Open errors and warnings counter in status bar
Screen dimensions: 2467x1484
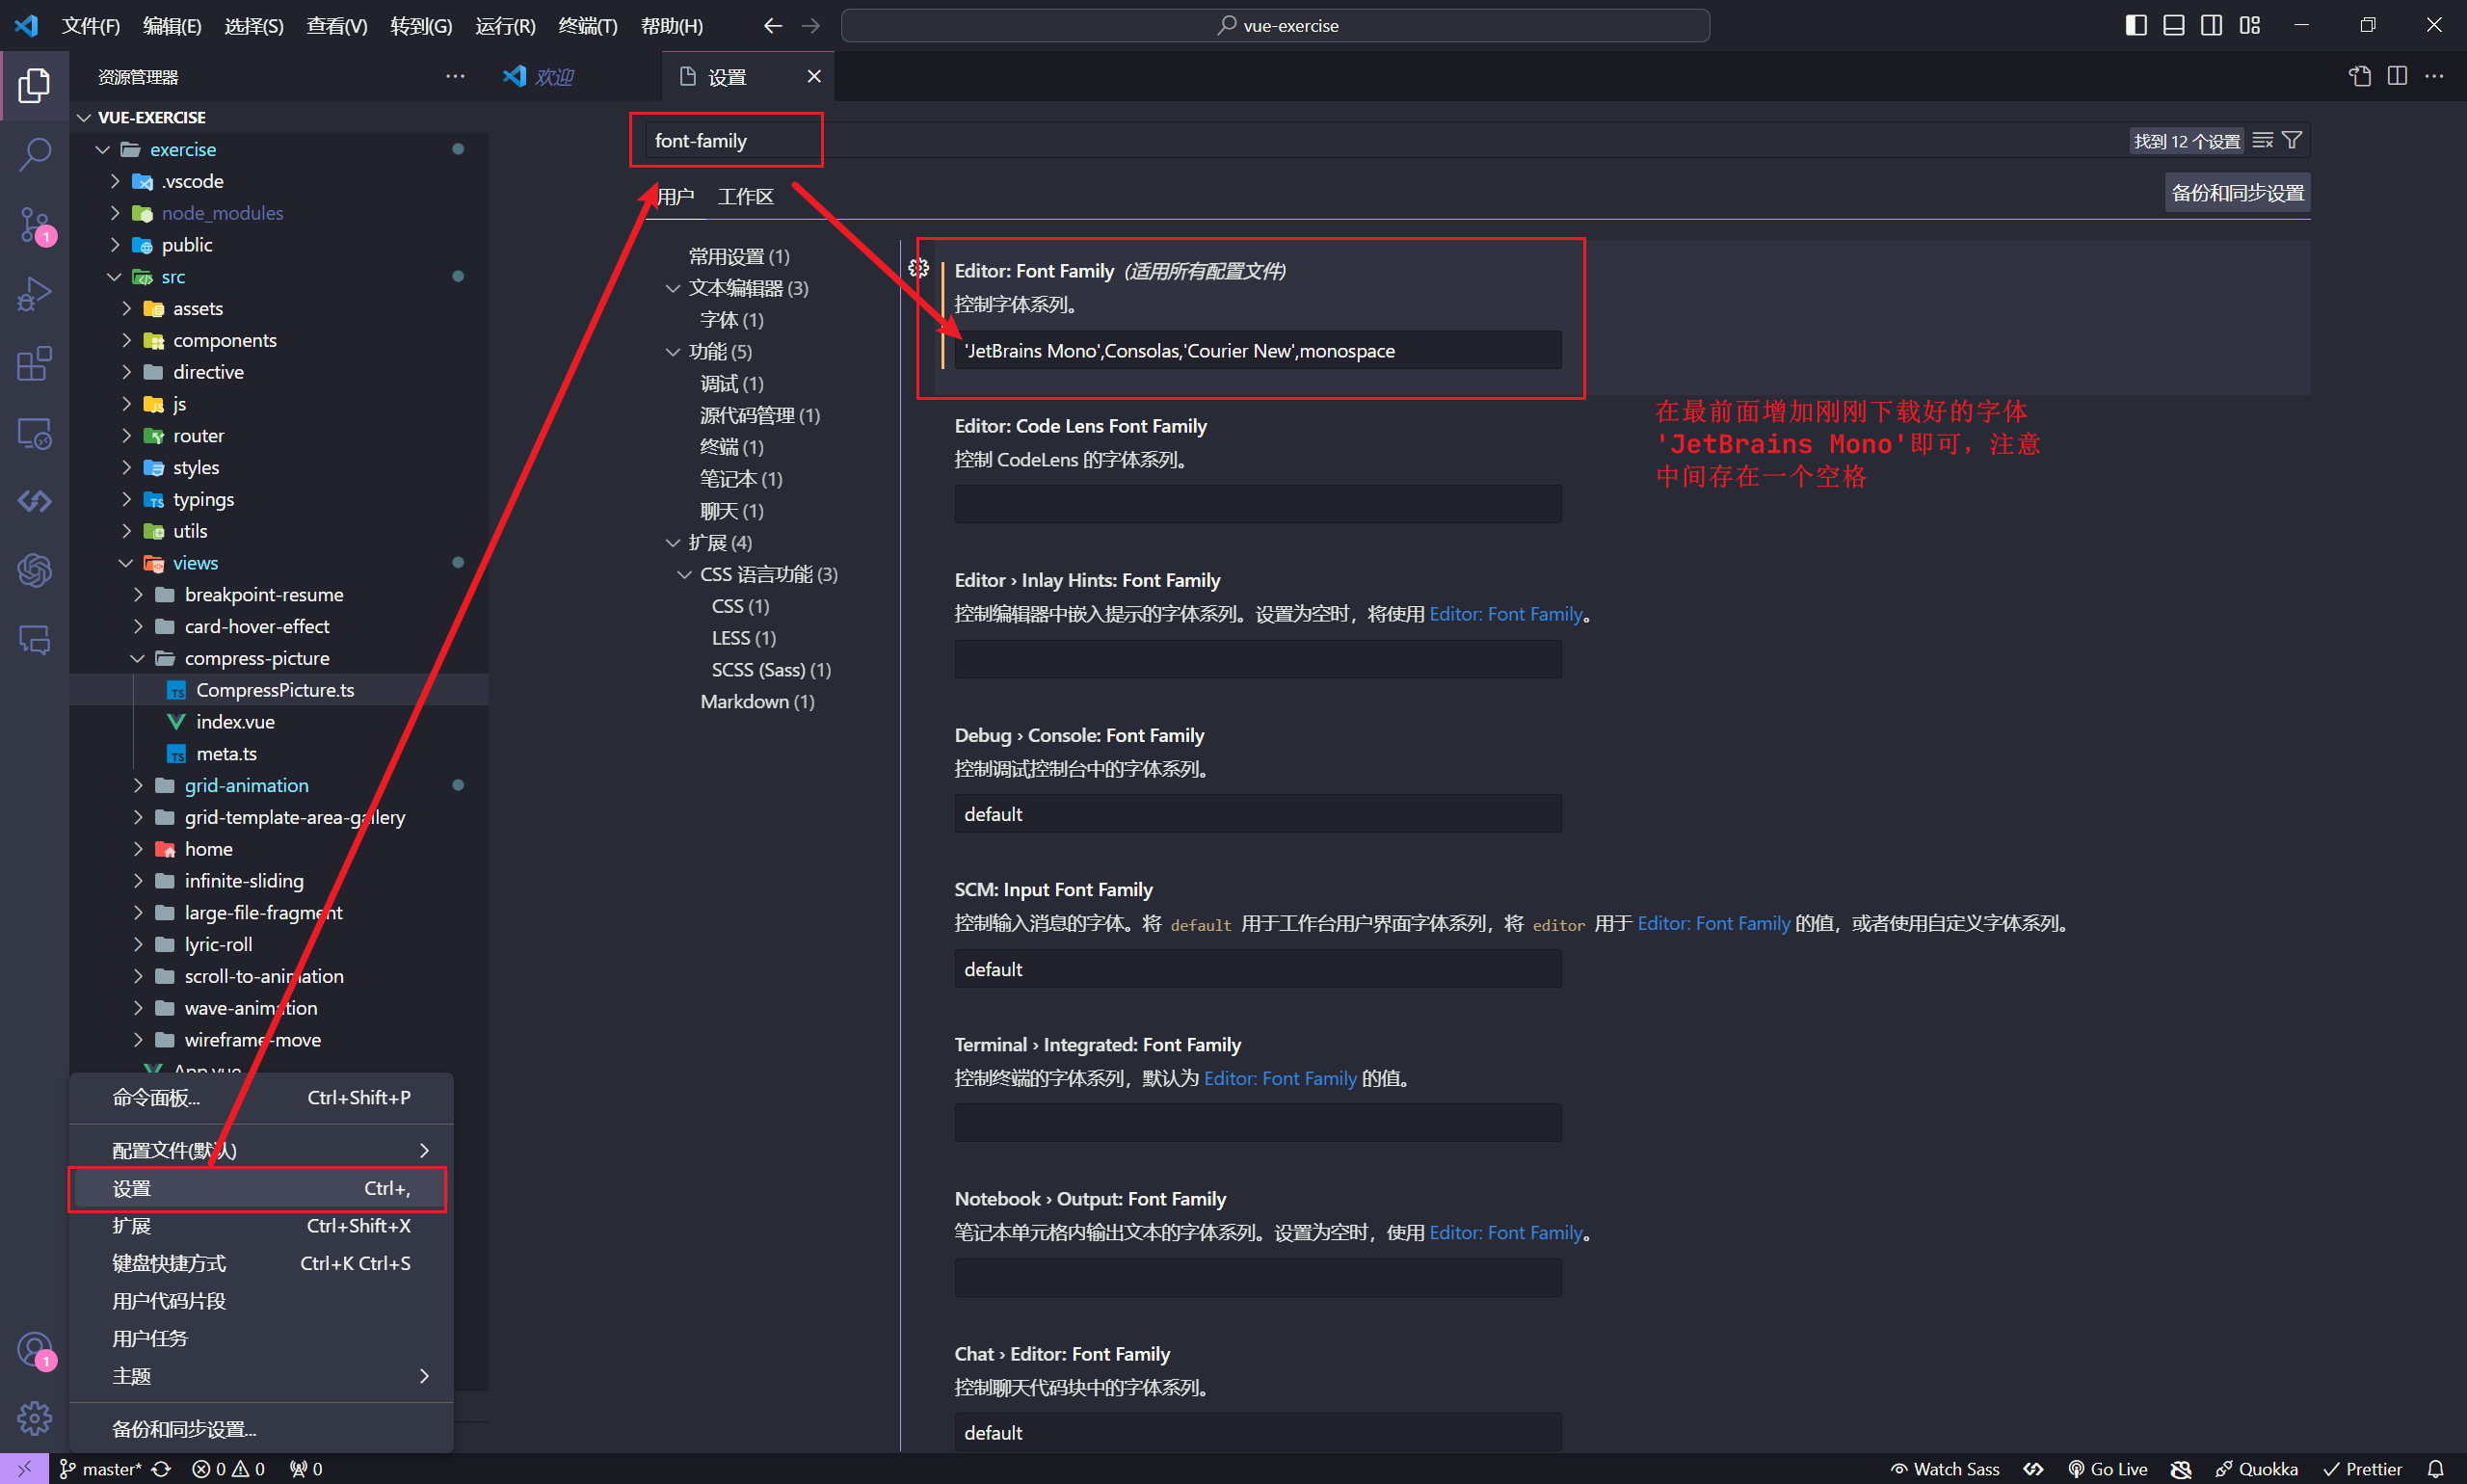(228, 1469)
